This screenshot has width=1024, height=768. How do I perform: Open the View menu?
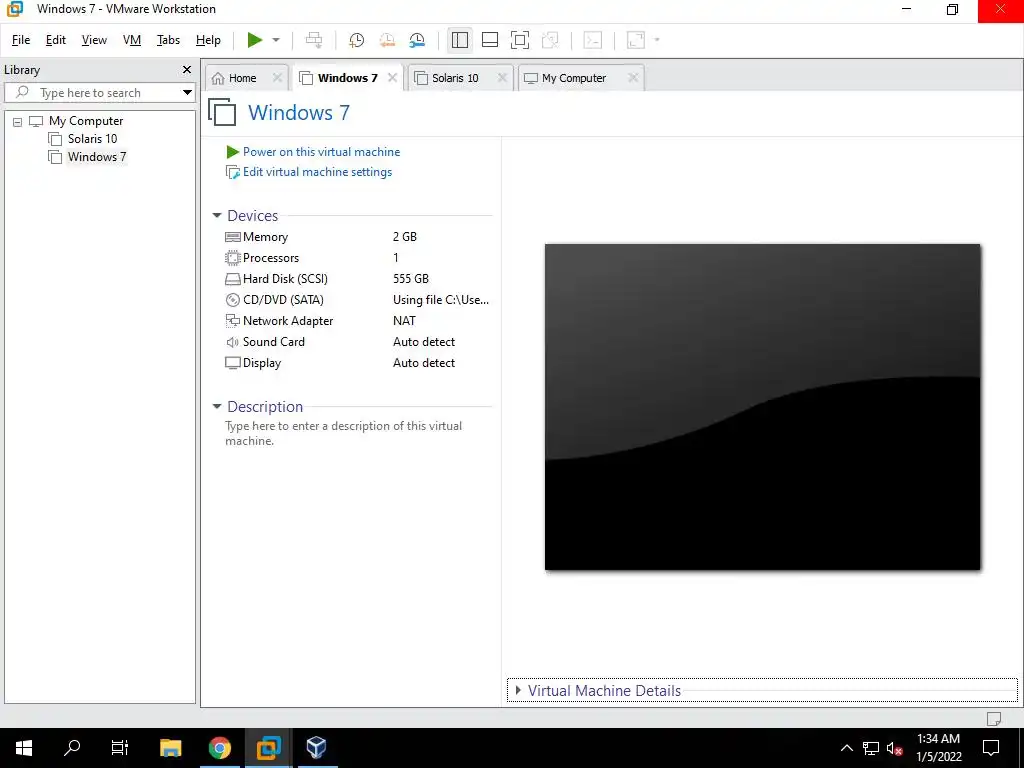click(94, 40)
